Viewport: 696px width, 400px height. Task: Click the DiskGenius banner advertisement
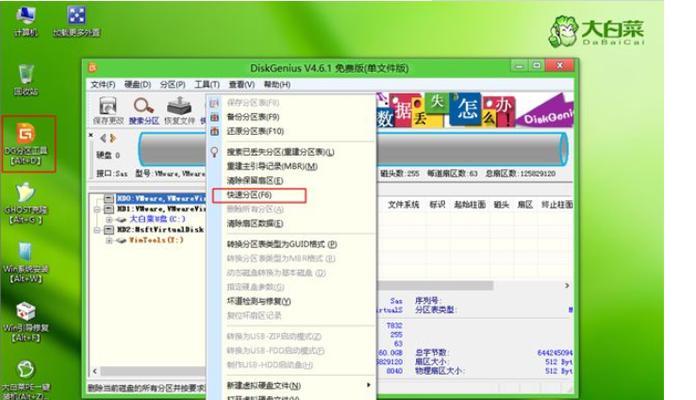click(475, 111)
